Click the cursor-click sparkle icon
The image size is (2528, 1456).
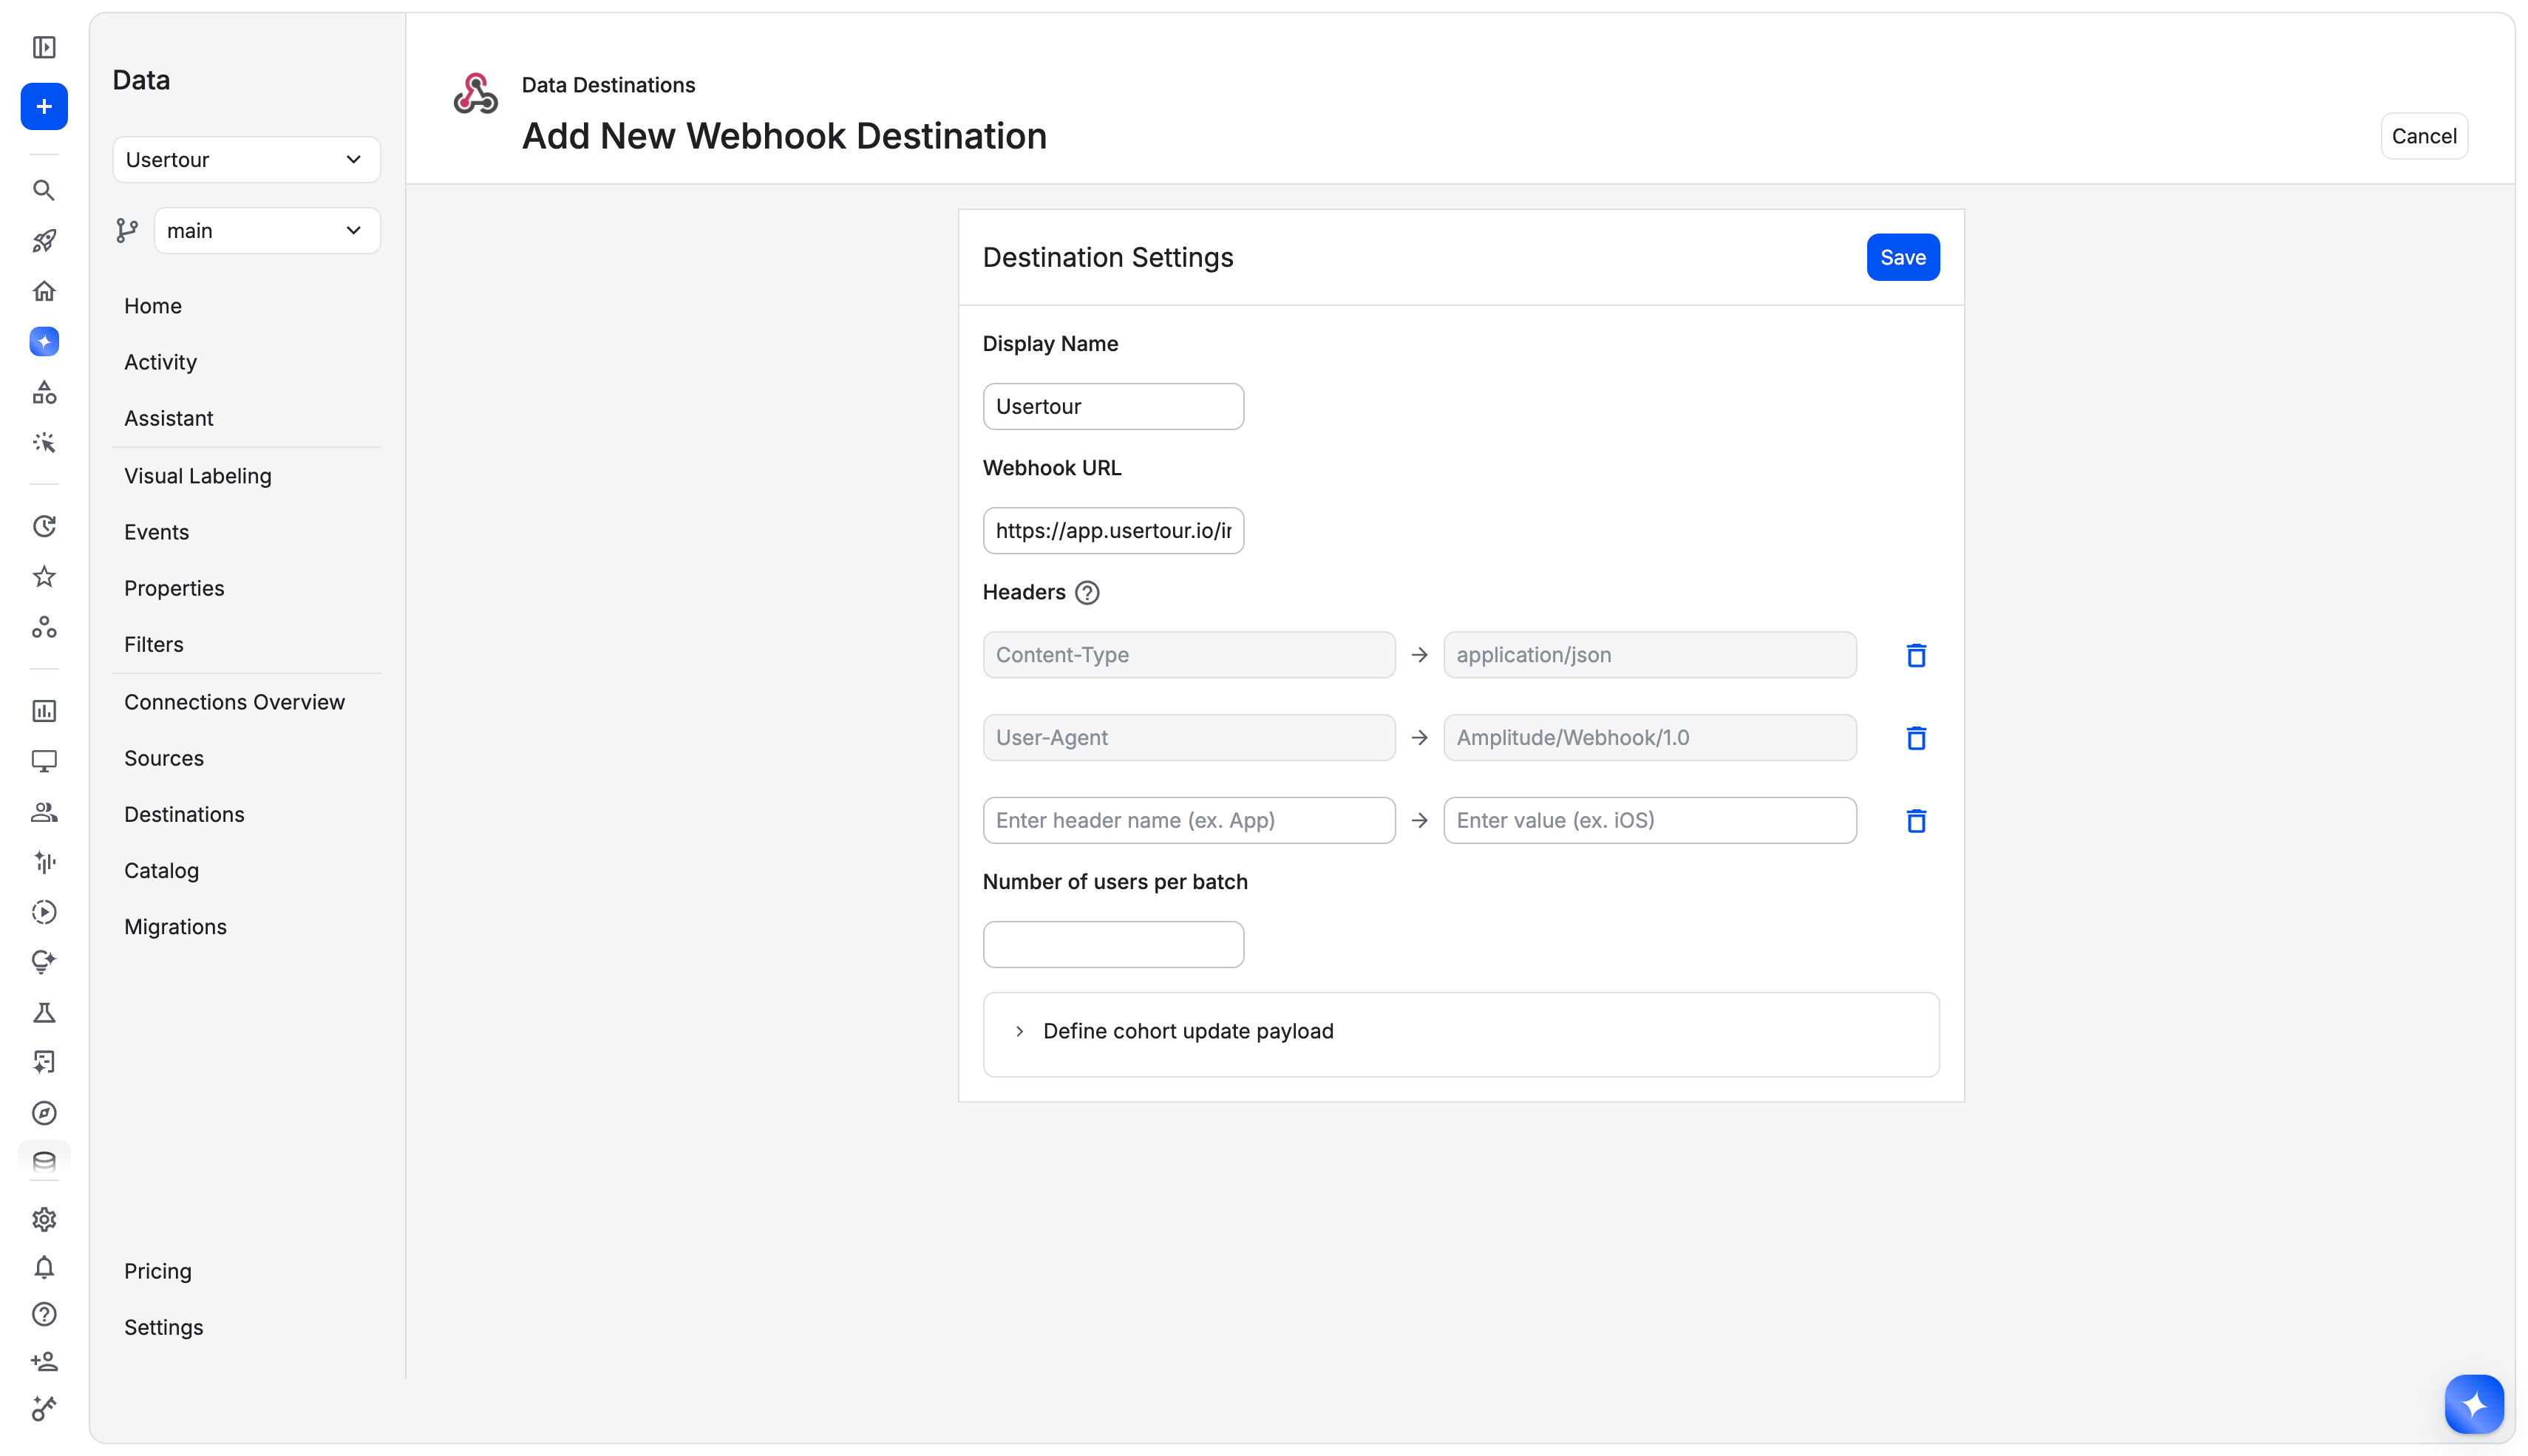click(x=44, y=442)
